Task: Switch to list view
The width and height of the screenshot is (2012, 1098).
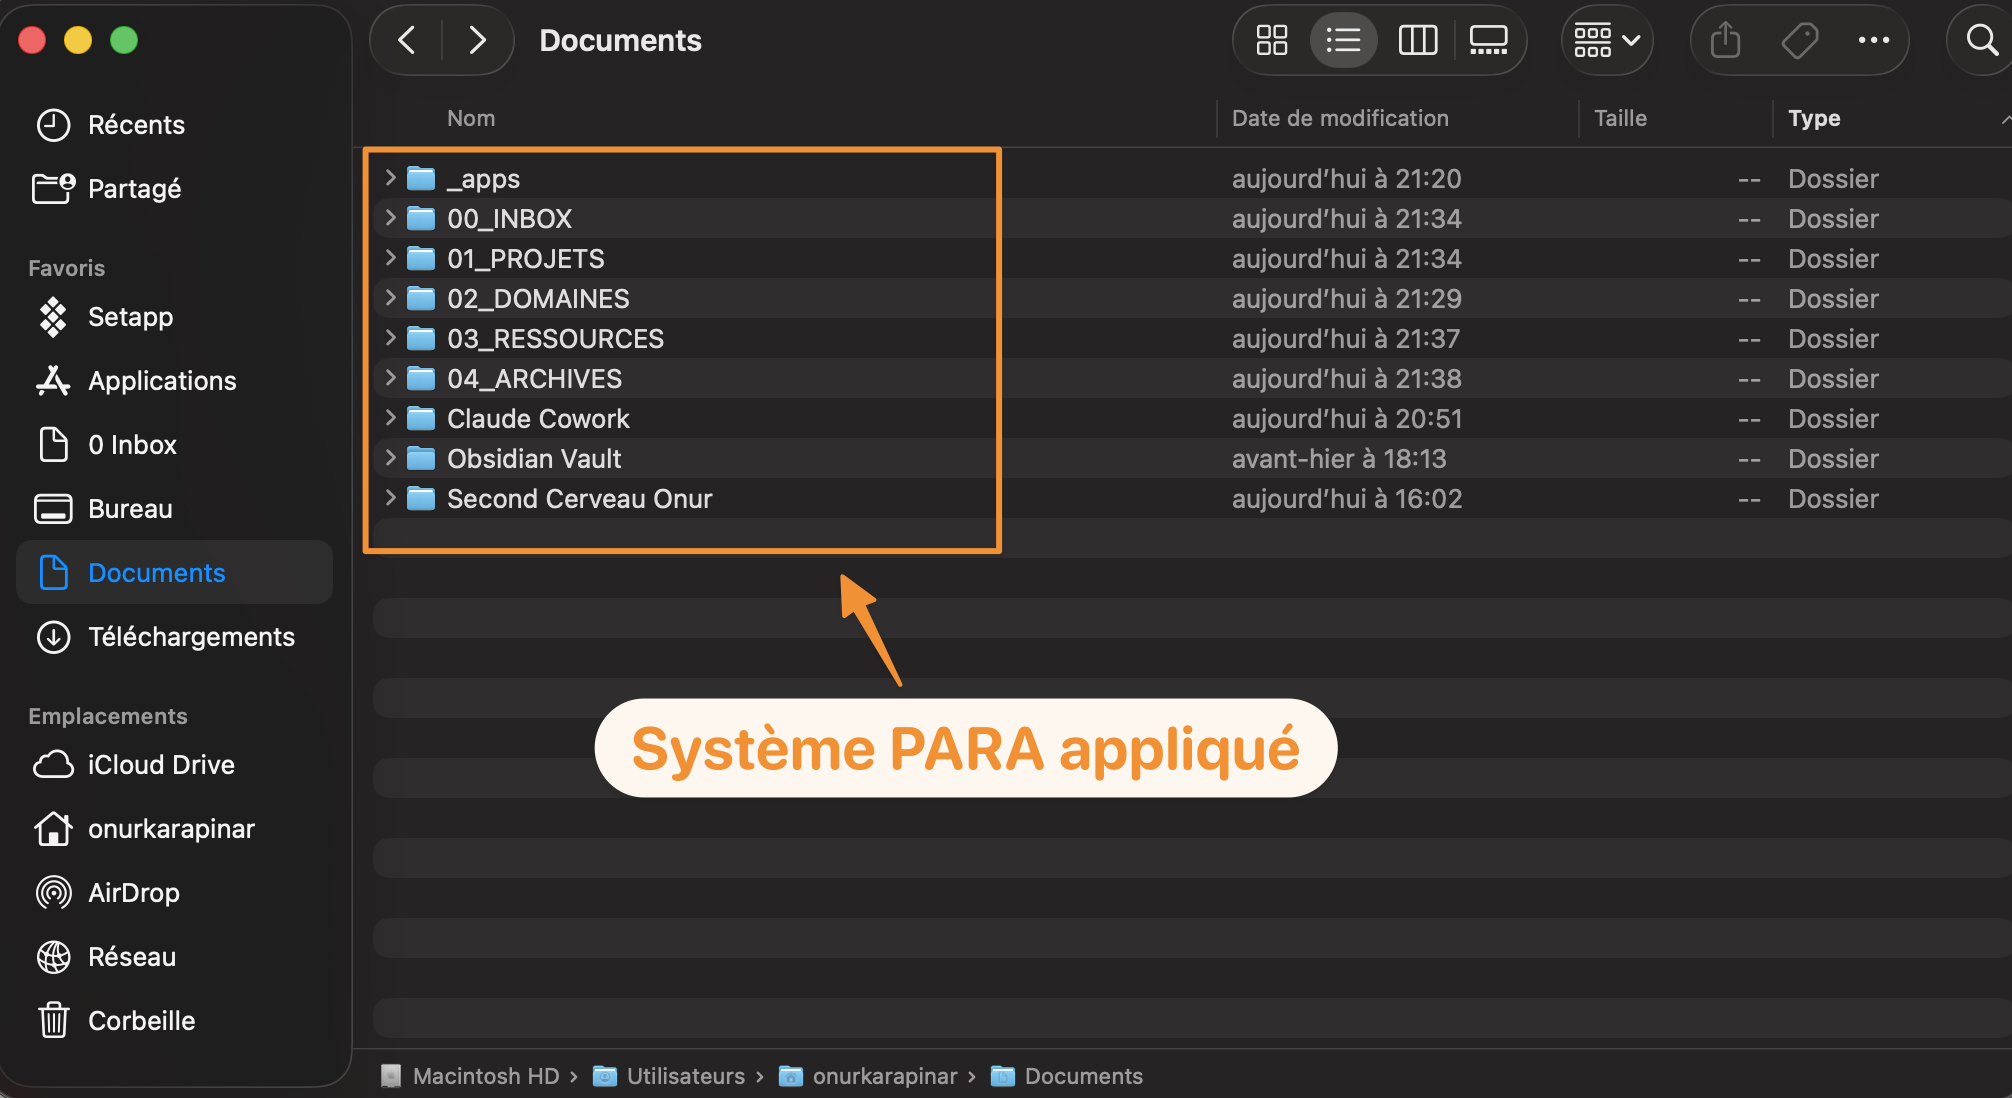Action: pyautogui.click(x=1343, y=40)
